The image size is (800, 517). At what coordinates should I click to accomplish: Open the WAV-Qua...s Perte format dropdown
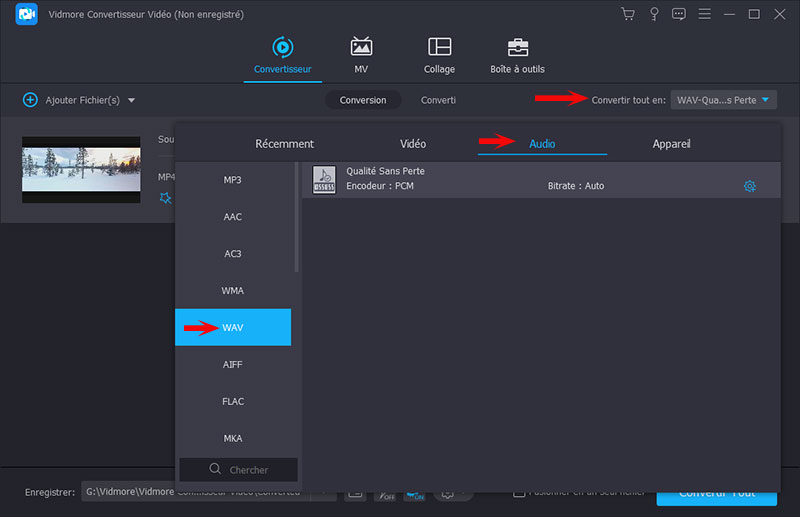click(723, 100)
